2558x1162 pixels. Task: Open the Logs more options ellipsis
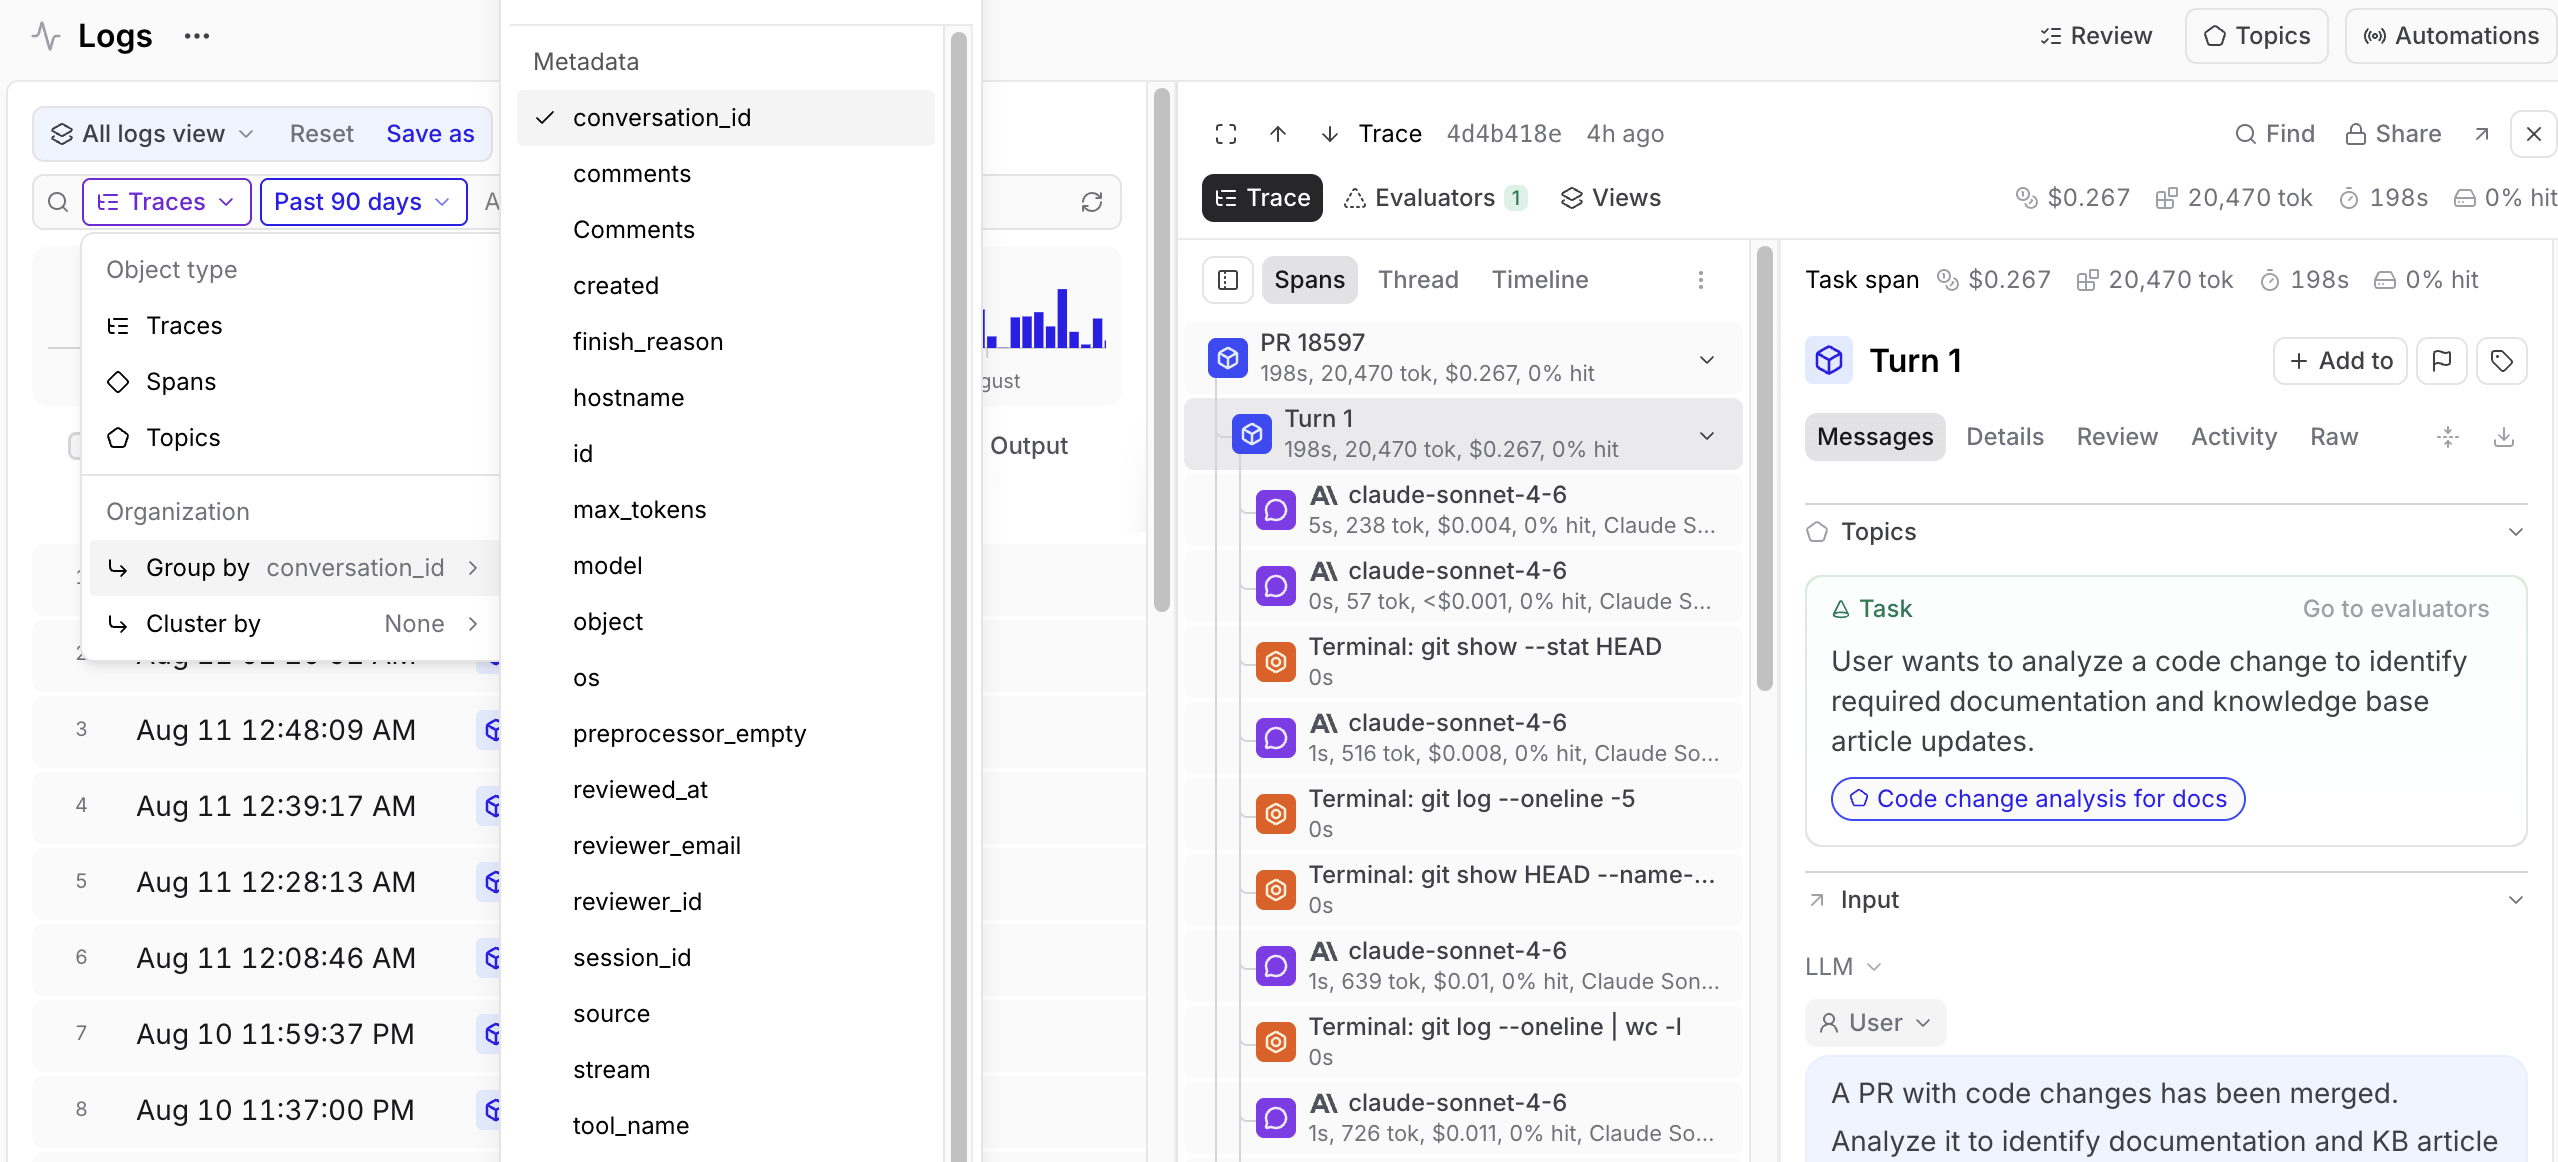coord(197,36)
